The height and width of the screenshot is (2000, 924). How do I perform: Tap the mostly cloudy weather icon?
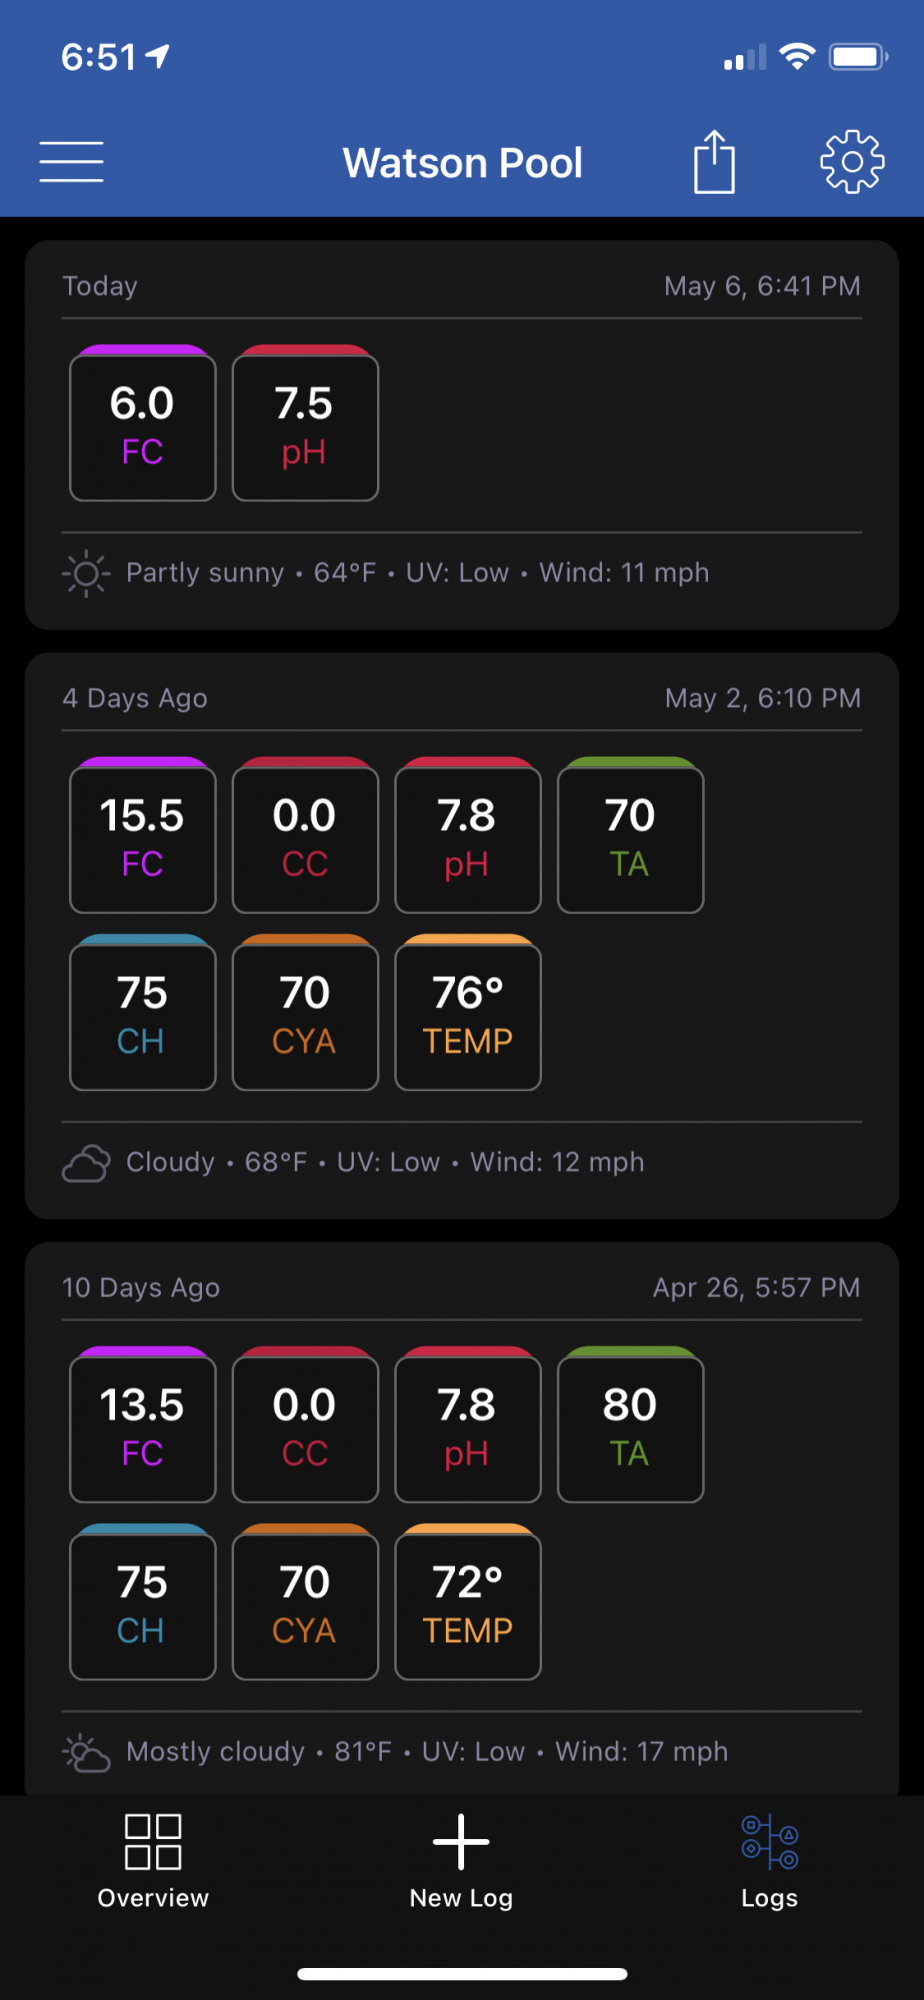coord(86,1753)
